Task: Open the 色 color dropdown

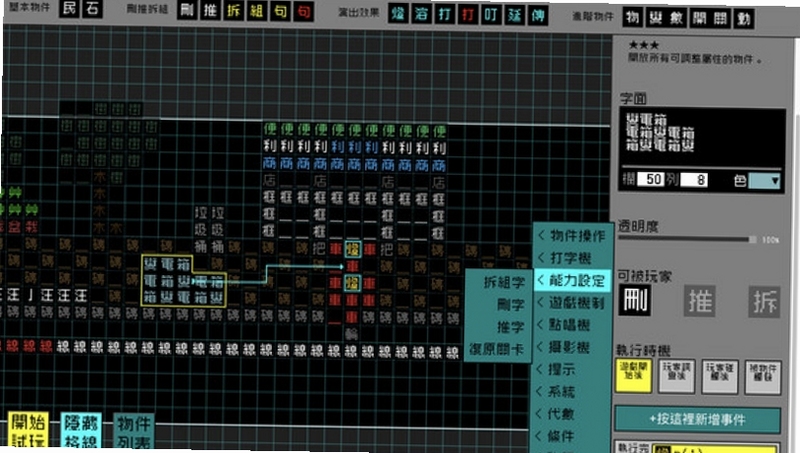Action: click(x=764, y=181)
